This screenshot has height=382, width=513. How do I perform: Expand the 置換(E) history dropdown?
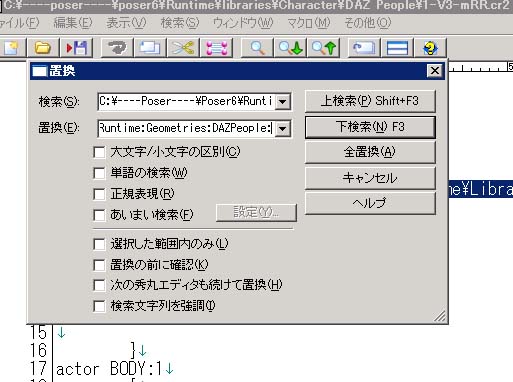pos(283,128)
